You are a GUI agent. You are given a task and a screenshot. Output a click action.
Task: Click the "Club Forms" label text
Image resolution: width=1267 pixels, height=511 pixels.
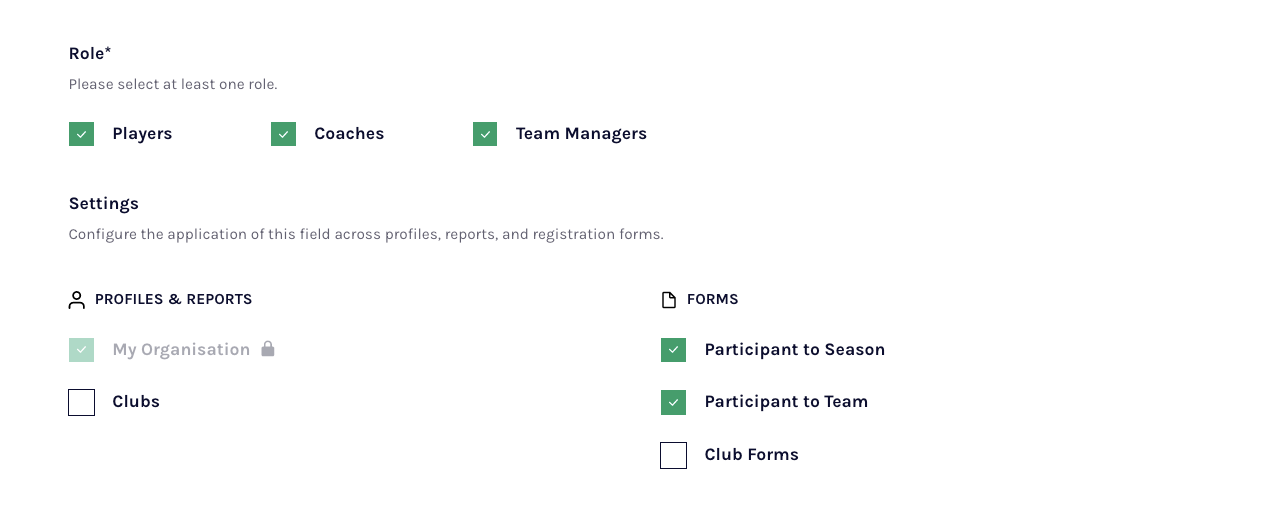coord(751,455)
